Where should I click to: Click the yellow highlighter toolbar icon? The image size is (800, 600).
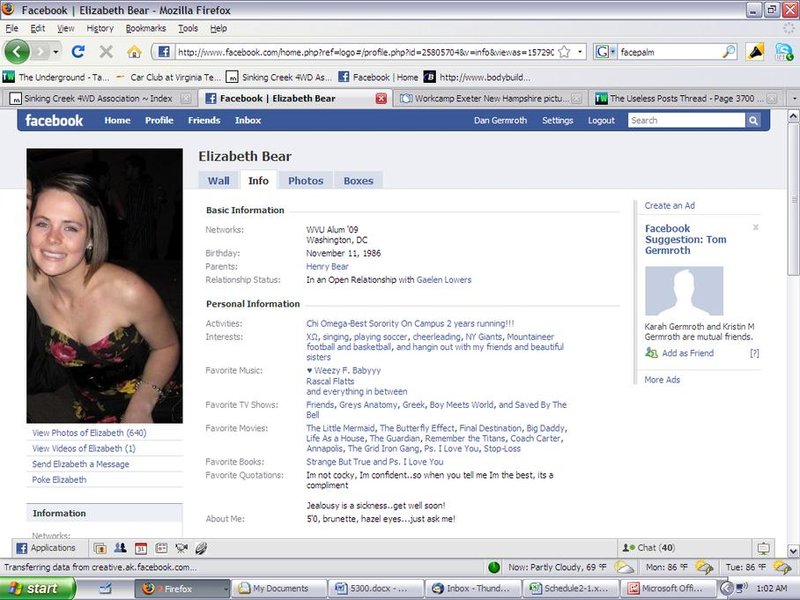click(x=755, y=52)
